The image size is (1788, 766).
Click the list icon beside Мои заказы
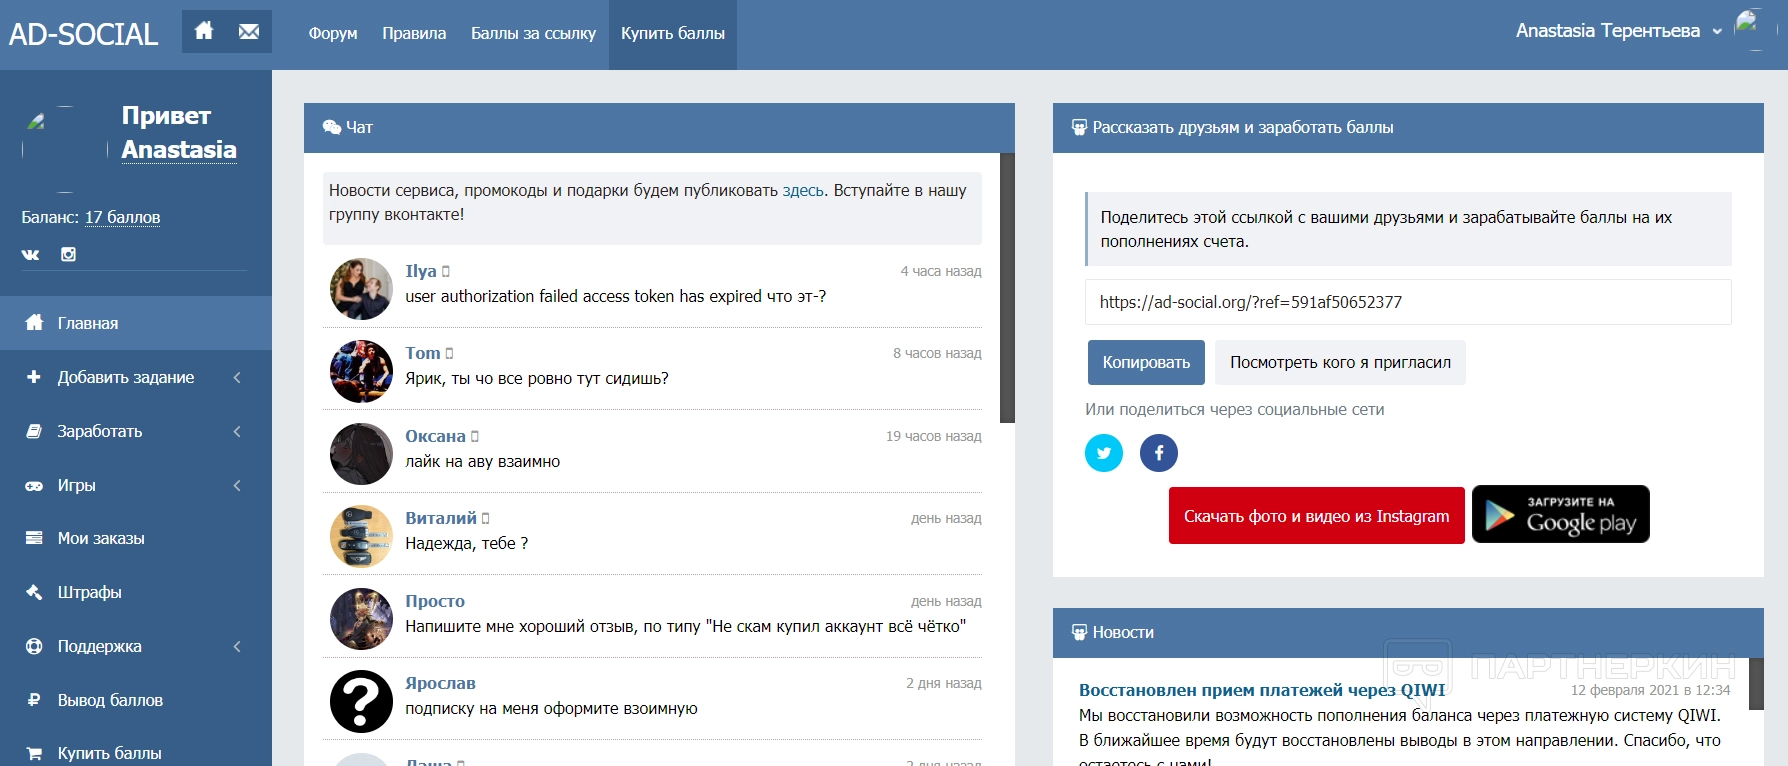coord(34,538)
